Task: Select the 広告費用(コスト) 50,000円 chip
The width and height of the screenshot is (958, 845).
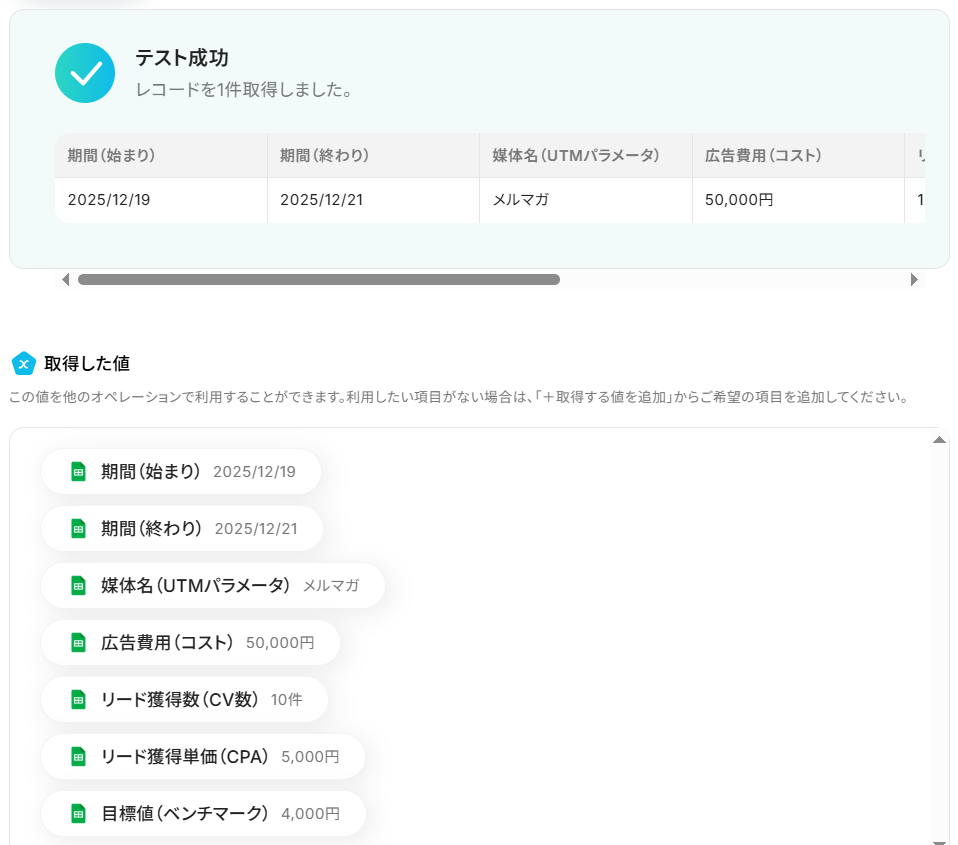Action: click(x=190, y=643)
